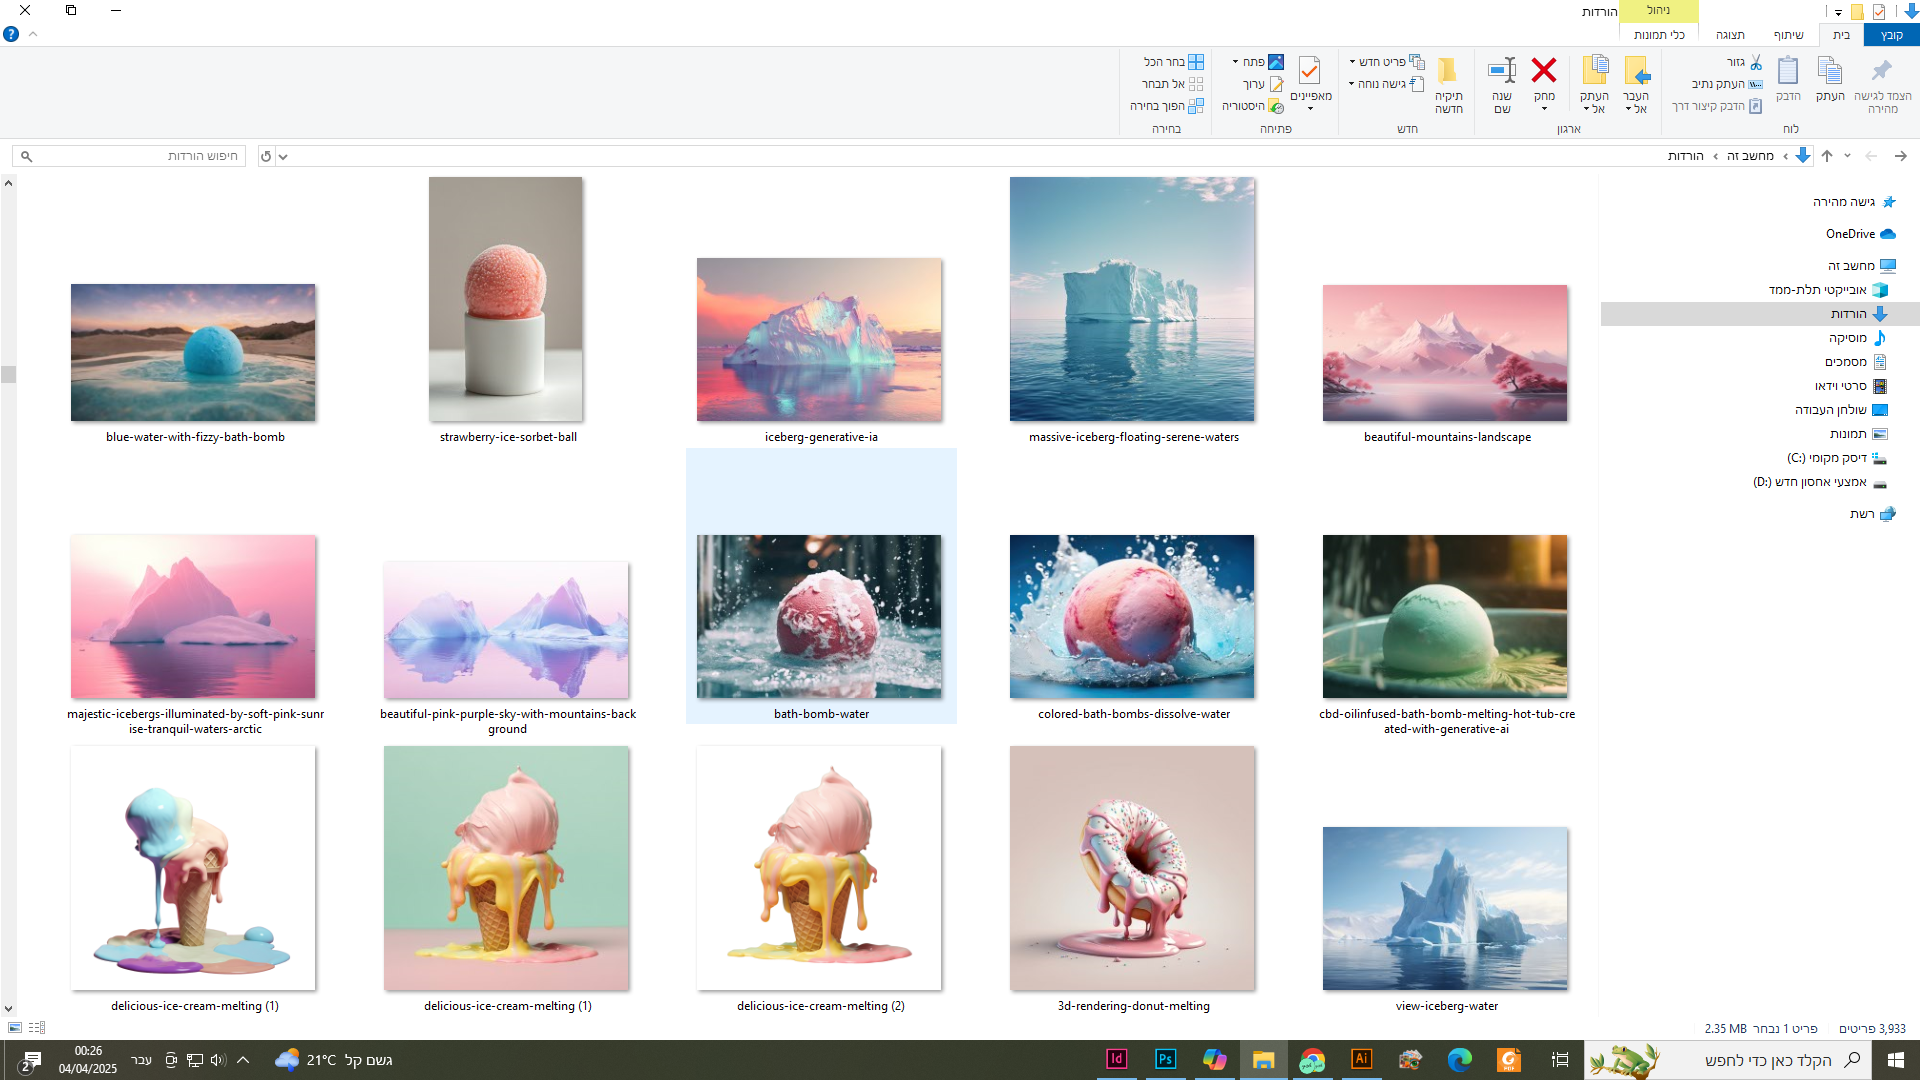This screenshot has width=1920, height=1080.
Task: Open Photoshop from the taskbar
Action: 1165,1059
